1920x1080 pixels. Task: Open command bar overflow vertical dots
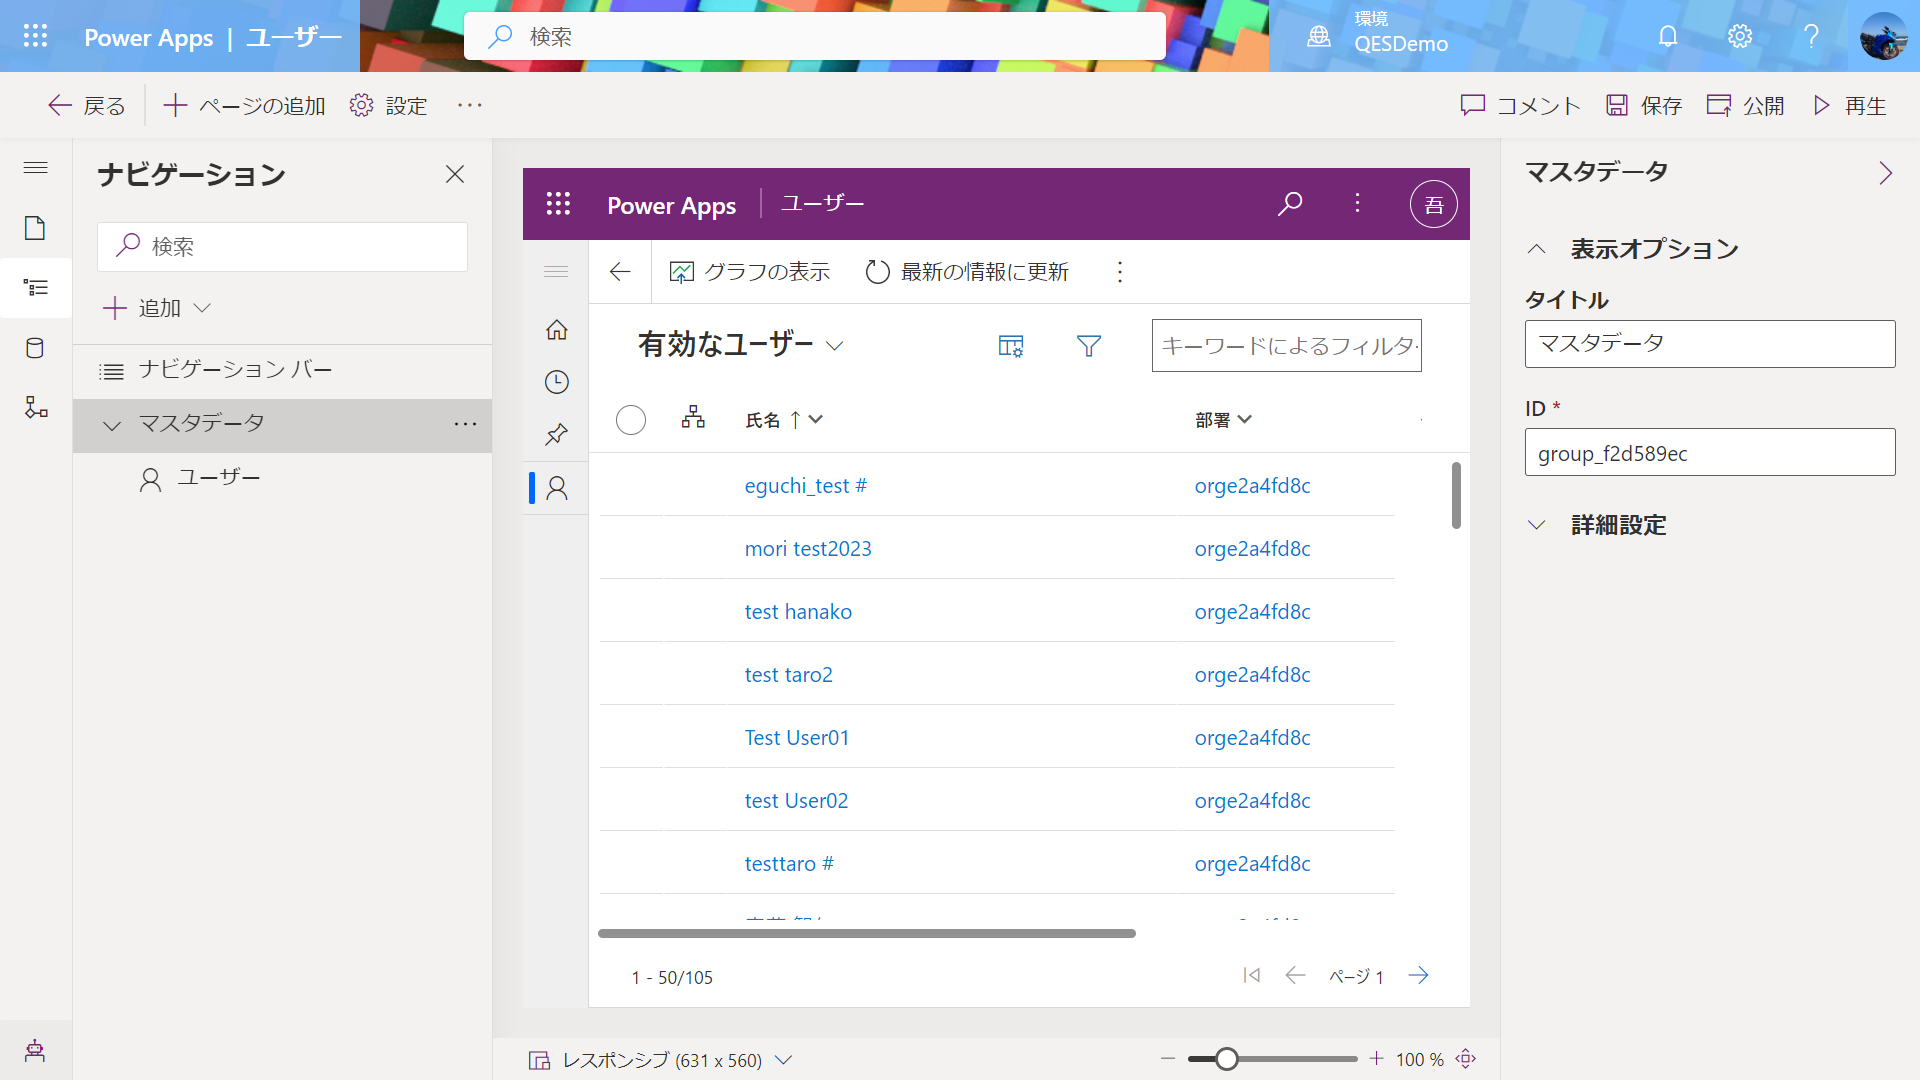[1120, 272]
